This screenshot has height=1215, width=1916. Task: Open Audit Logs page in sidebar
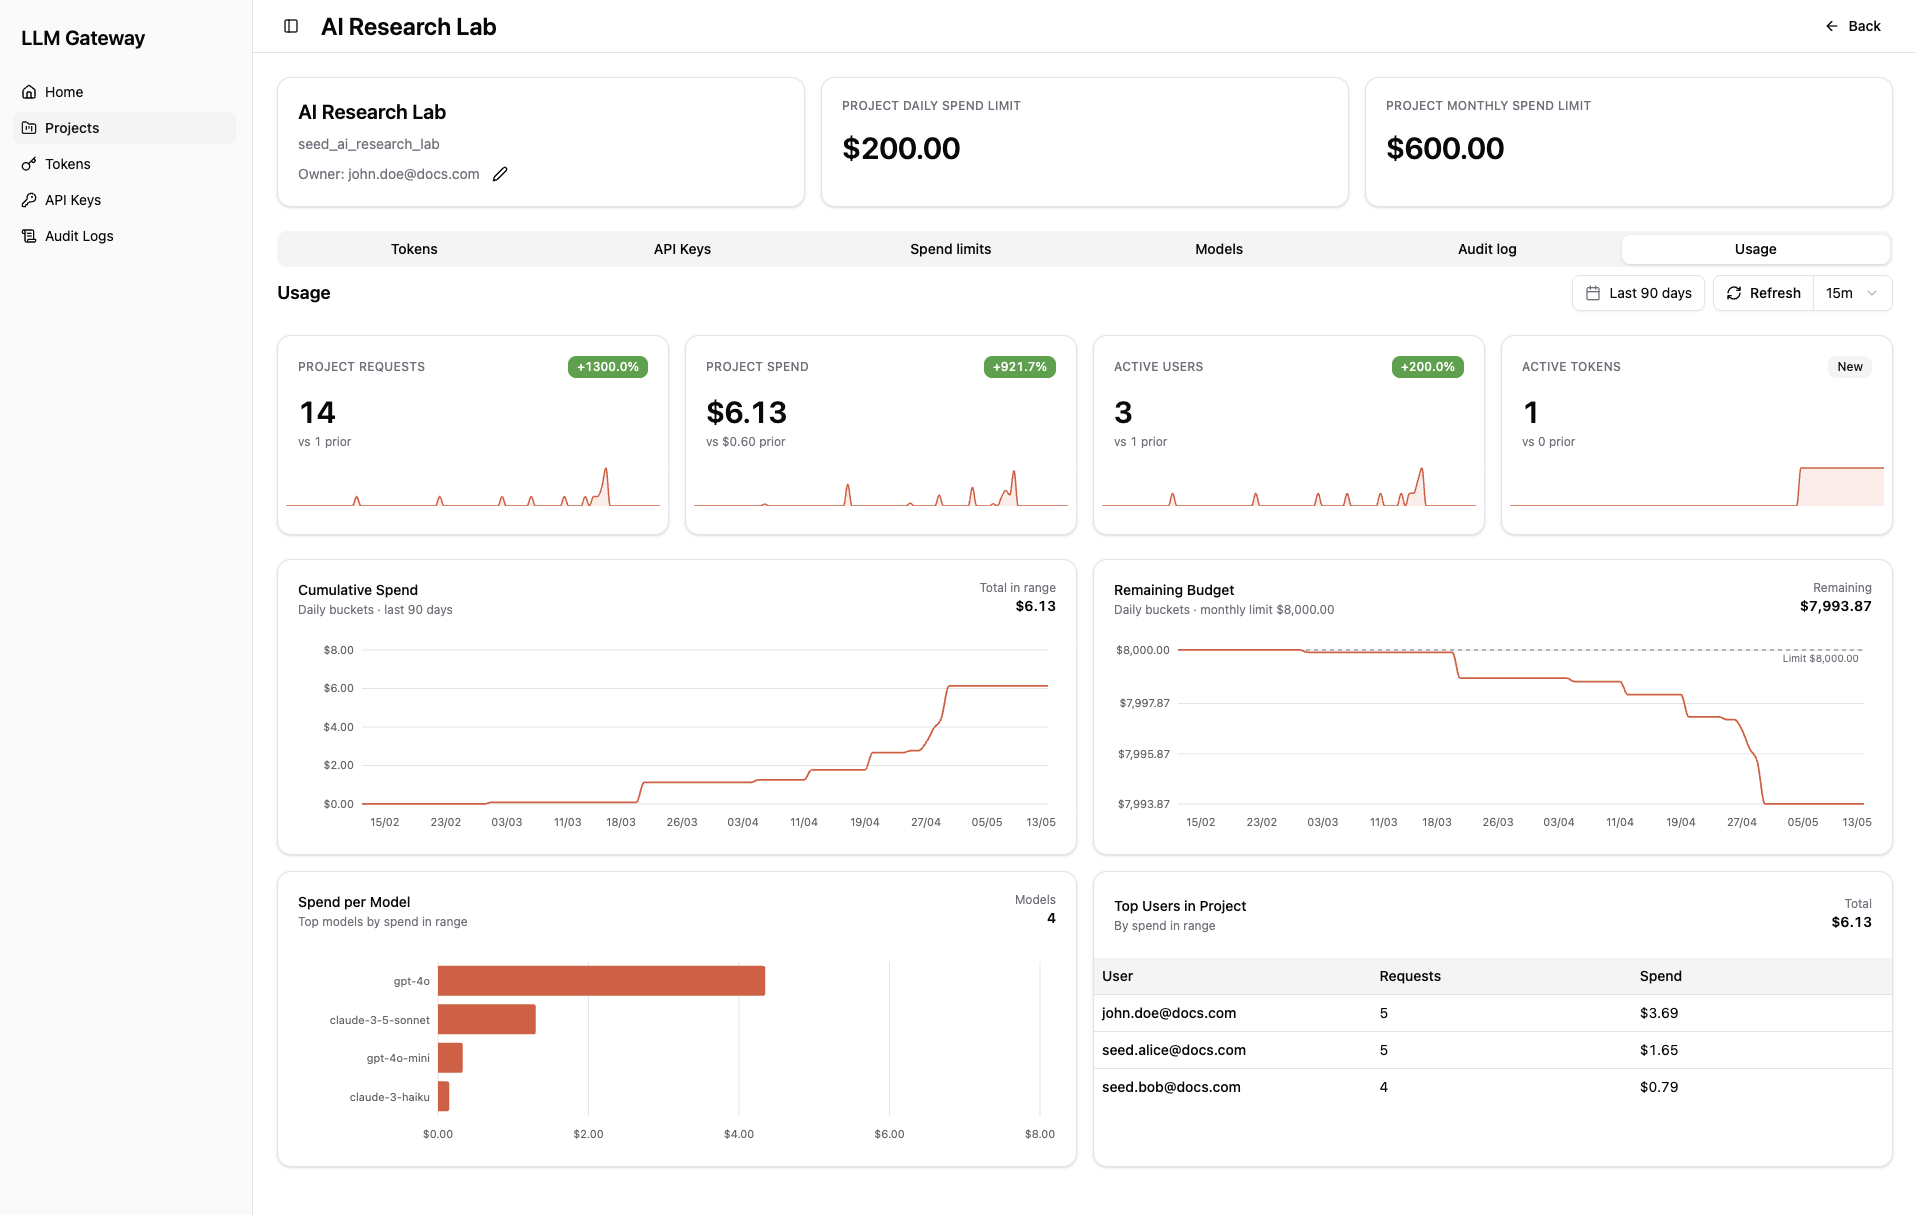[126, 236]
